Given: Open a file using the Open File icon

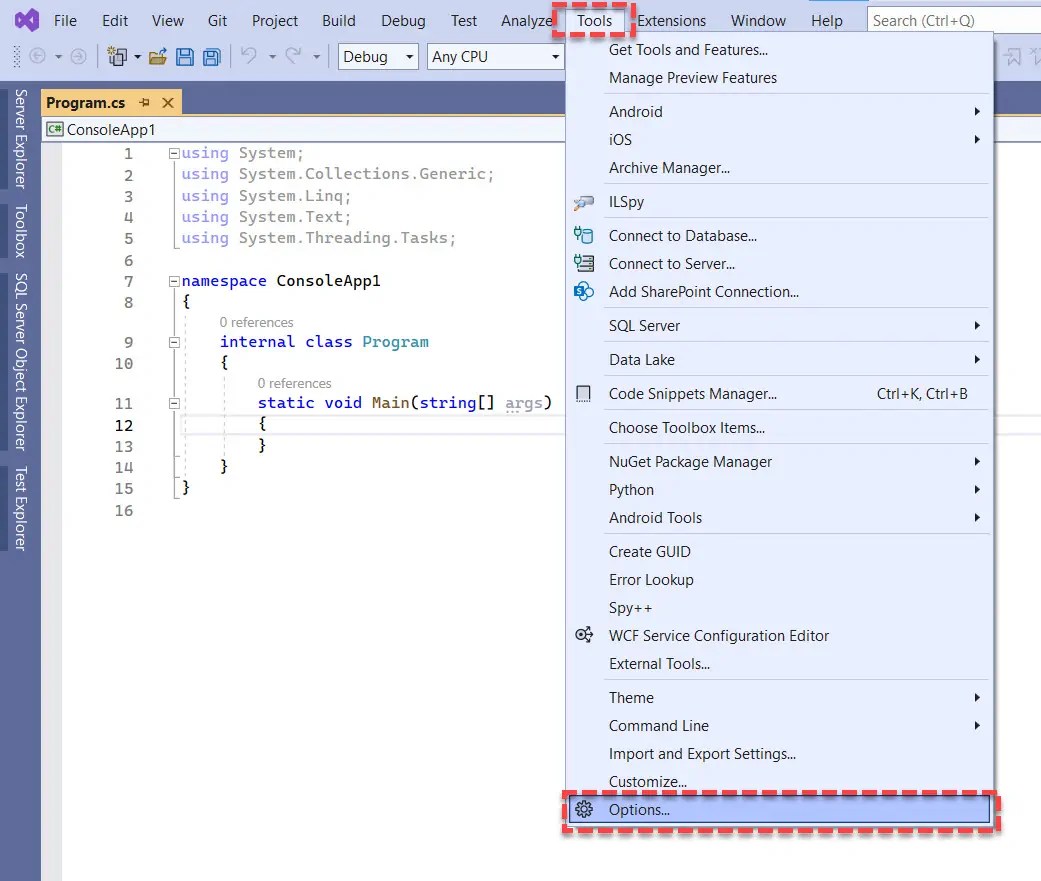Looking at the screenshot, I should tap(157, 56).
